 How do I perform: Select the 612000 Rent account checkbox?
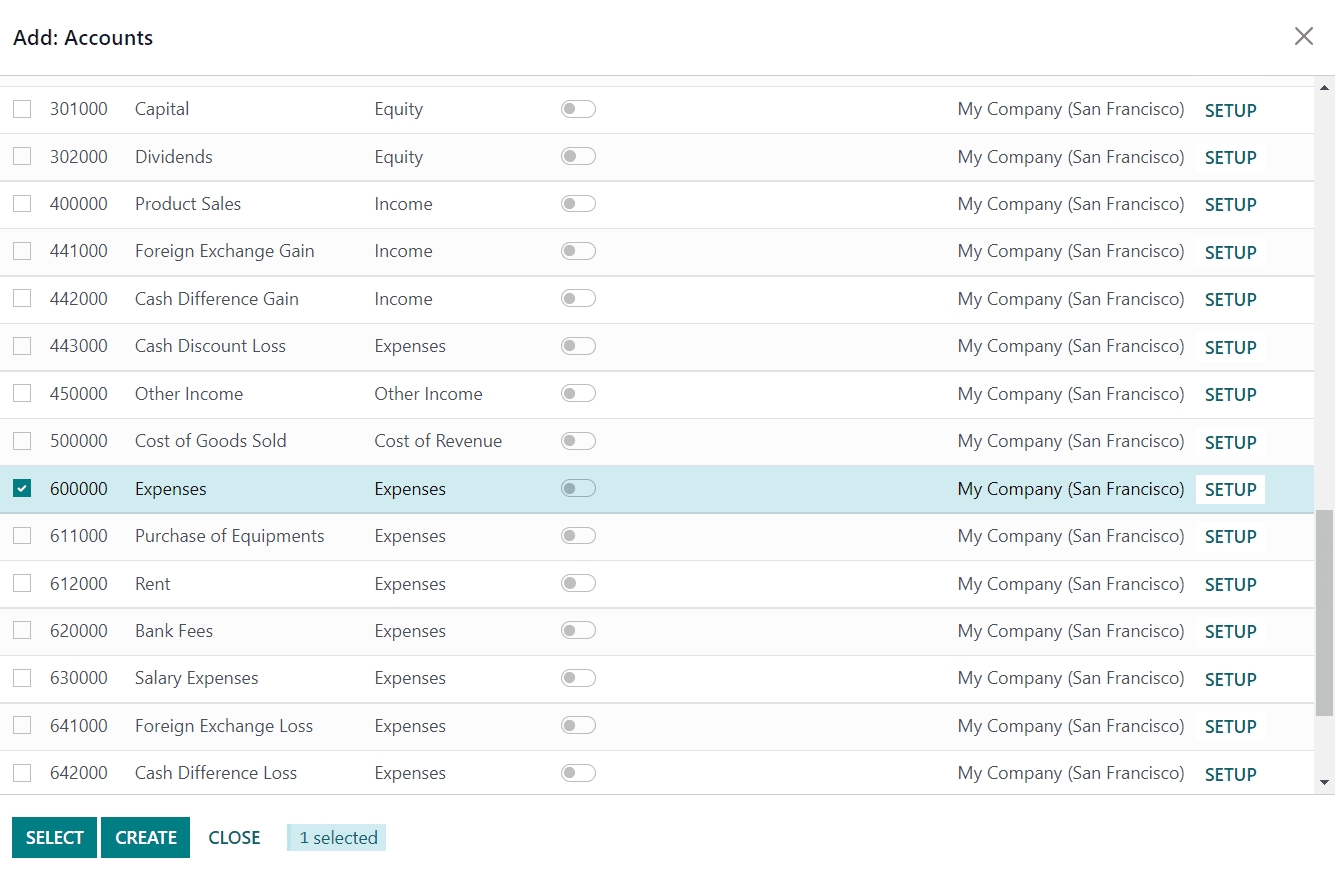click(22, 584)
